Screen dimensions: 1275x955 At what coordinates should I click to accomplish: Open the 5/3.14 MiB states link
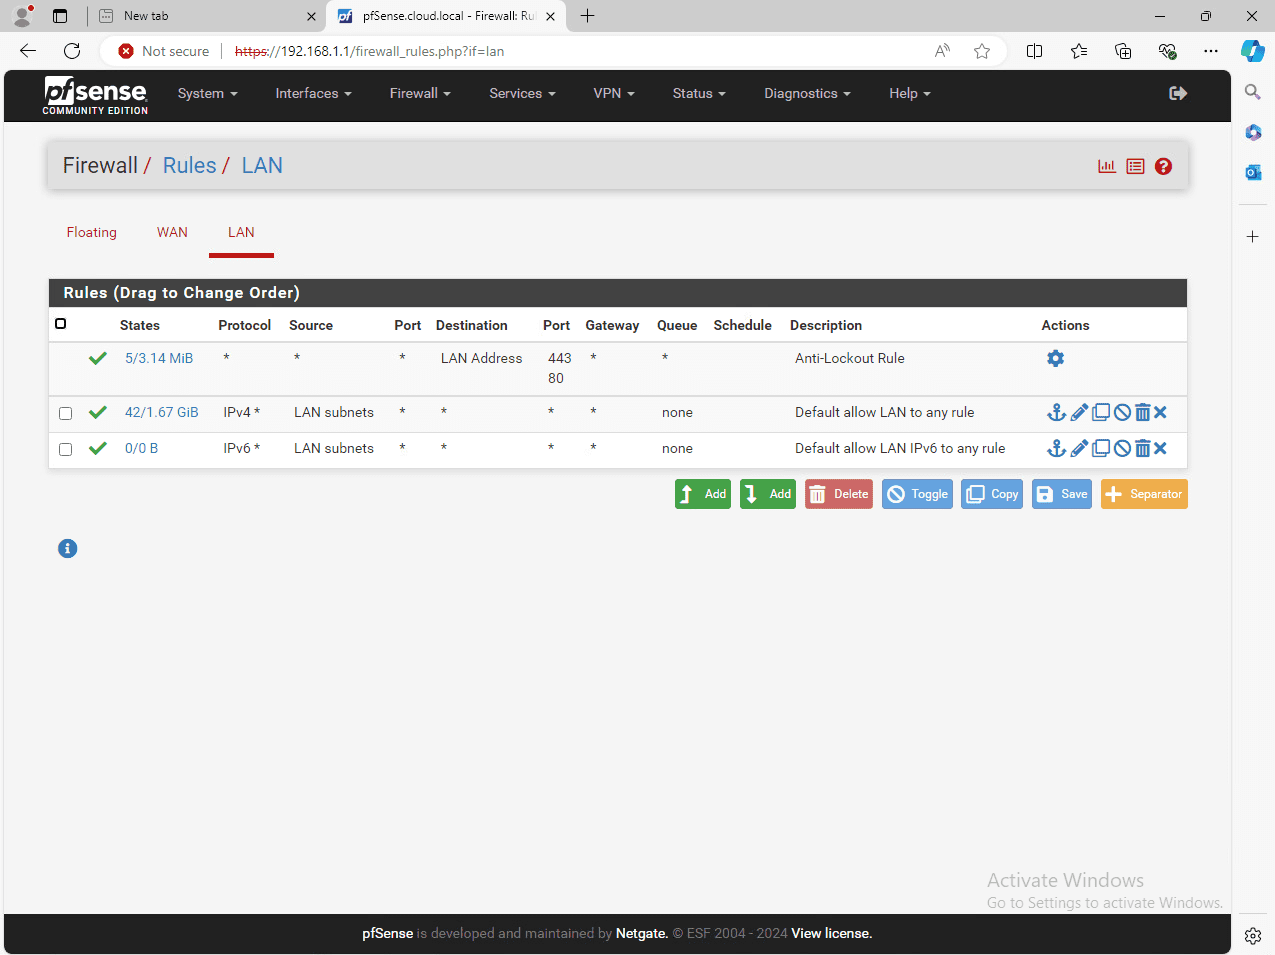pyautogui.click(x=159, y=358)
